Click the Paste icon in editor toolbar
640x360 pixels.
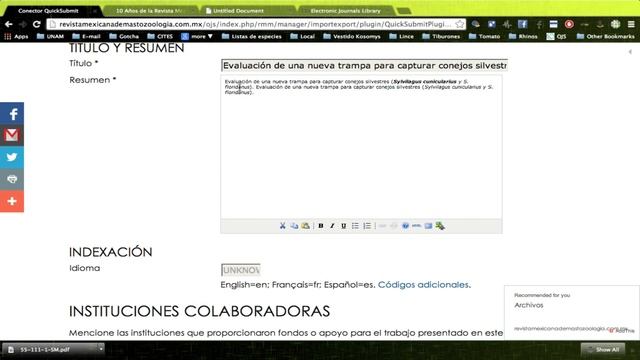(x=305, y=226)
